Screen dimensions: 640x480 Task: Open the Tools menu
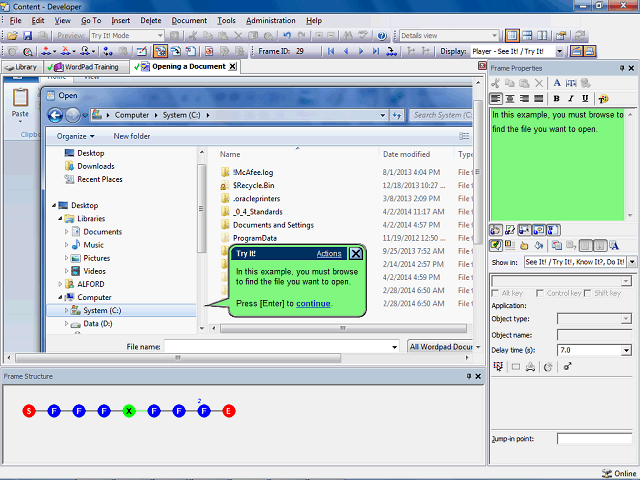pyautogui.click(x=226, y=20)
